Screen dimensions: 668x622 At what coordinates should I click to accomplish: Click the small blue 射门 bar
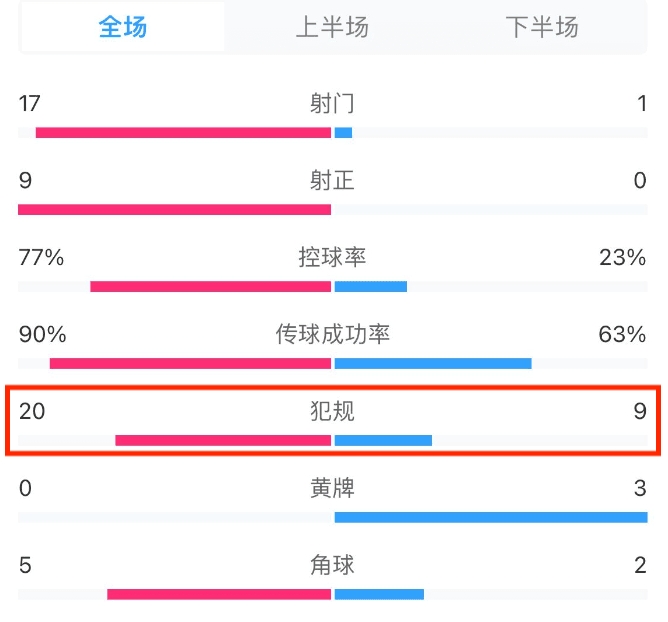[343, 132]
